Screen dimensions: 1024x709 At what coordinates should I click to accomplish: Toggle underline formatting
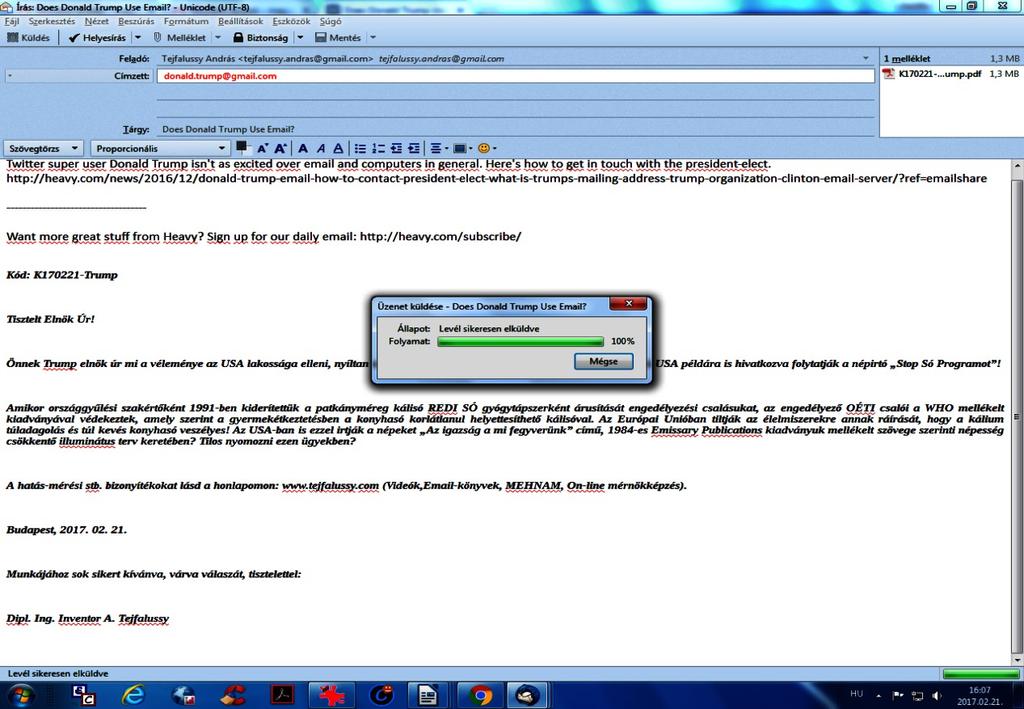click(x=338, y=149)
